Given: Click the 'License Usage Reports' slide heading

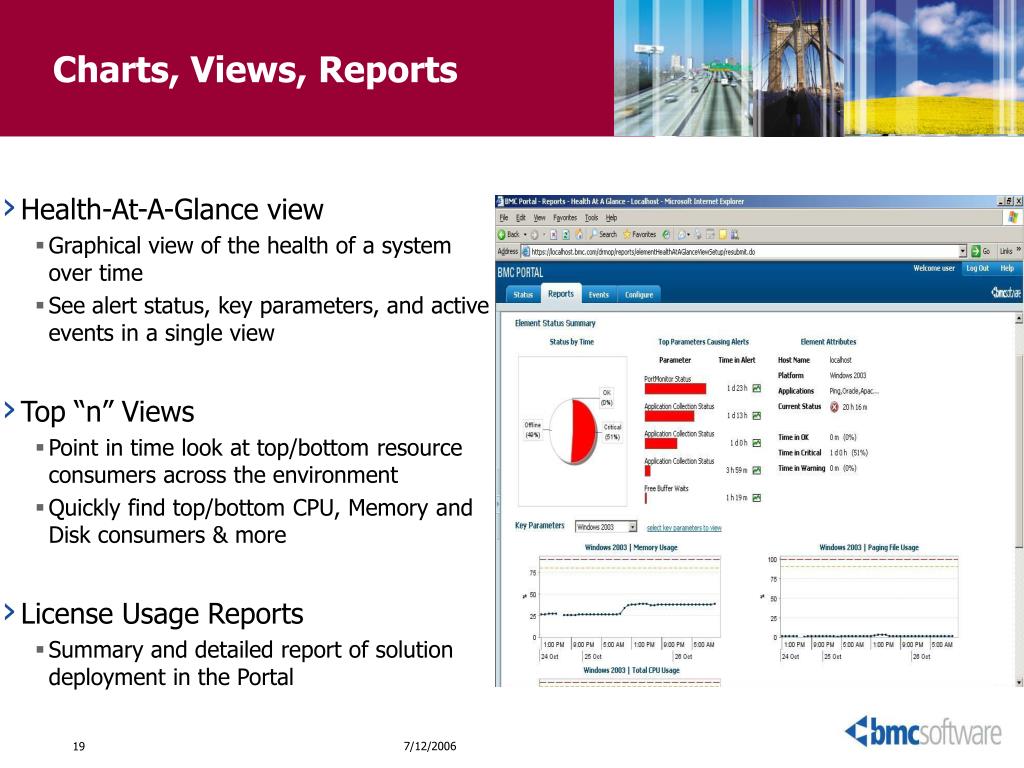Looking at the screenshot, I should coord(162,614).
